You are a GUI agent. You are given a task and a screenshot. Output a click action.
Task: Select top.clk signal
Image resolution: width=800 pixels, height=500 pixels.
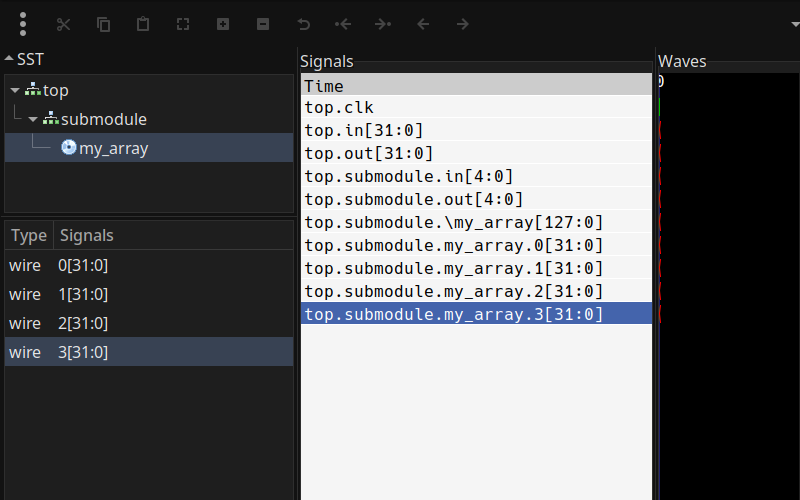(x=477, y=107)
